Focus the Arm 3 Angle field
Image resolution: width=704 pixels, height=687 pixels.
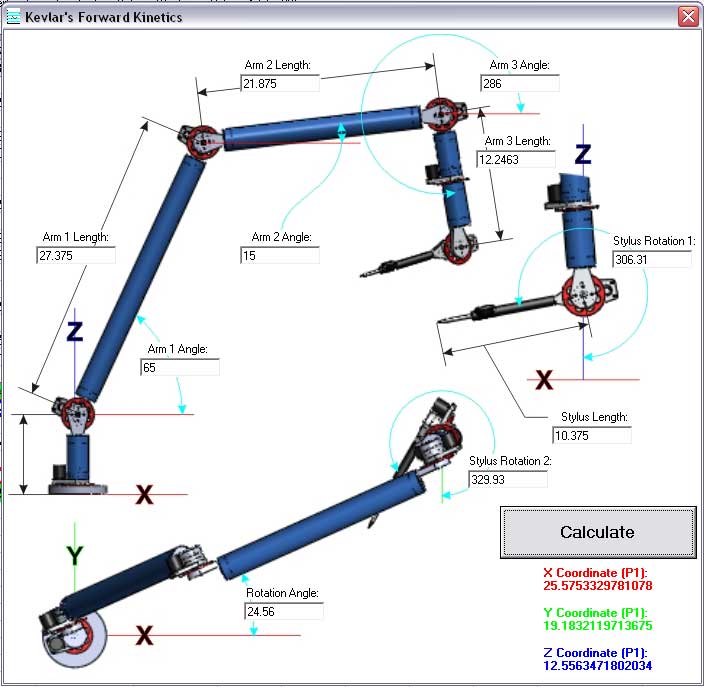[x=520, y=84]
